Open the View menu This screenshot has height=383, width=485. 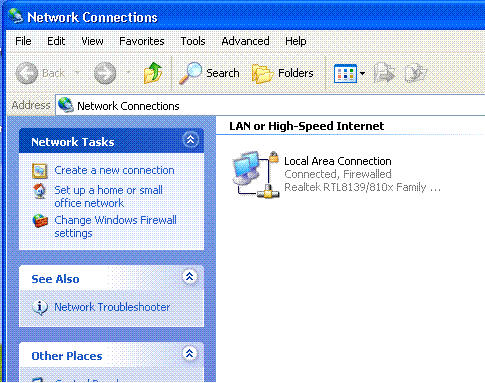pyautogui.click(x=92, y=41)
